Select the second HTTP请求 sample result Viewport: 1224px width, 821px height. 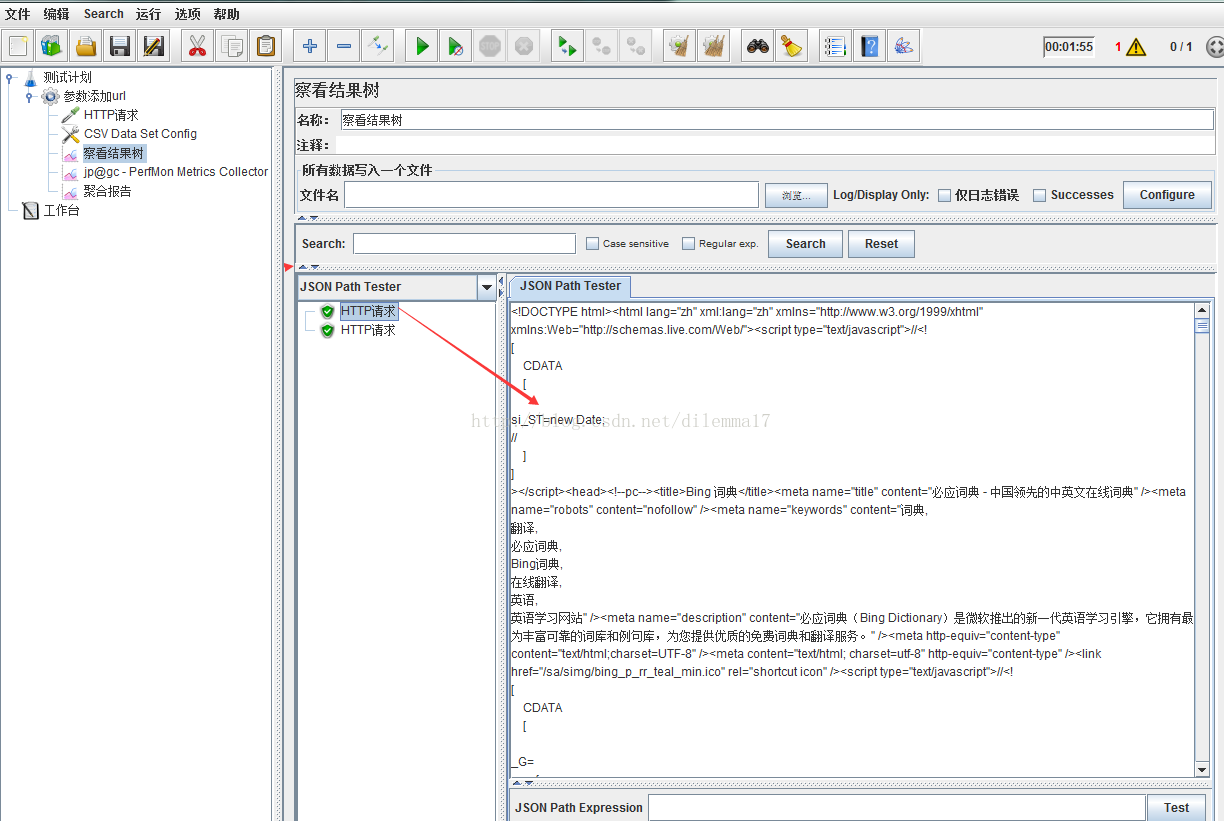coord(368,330)
